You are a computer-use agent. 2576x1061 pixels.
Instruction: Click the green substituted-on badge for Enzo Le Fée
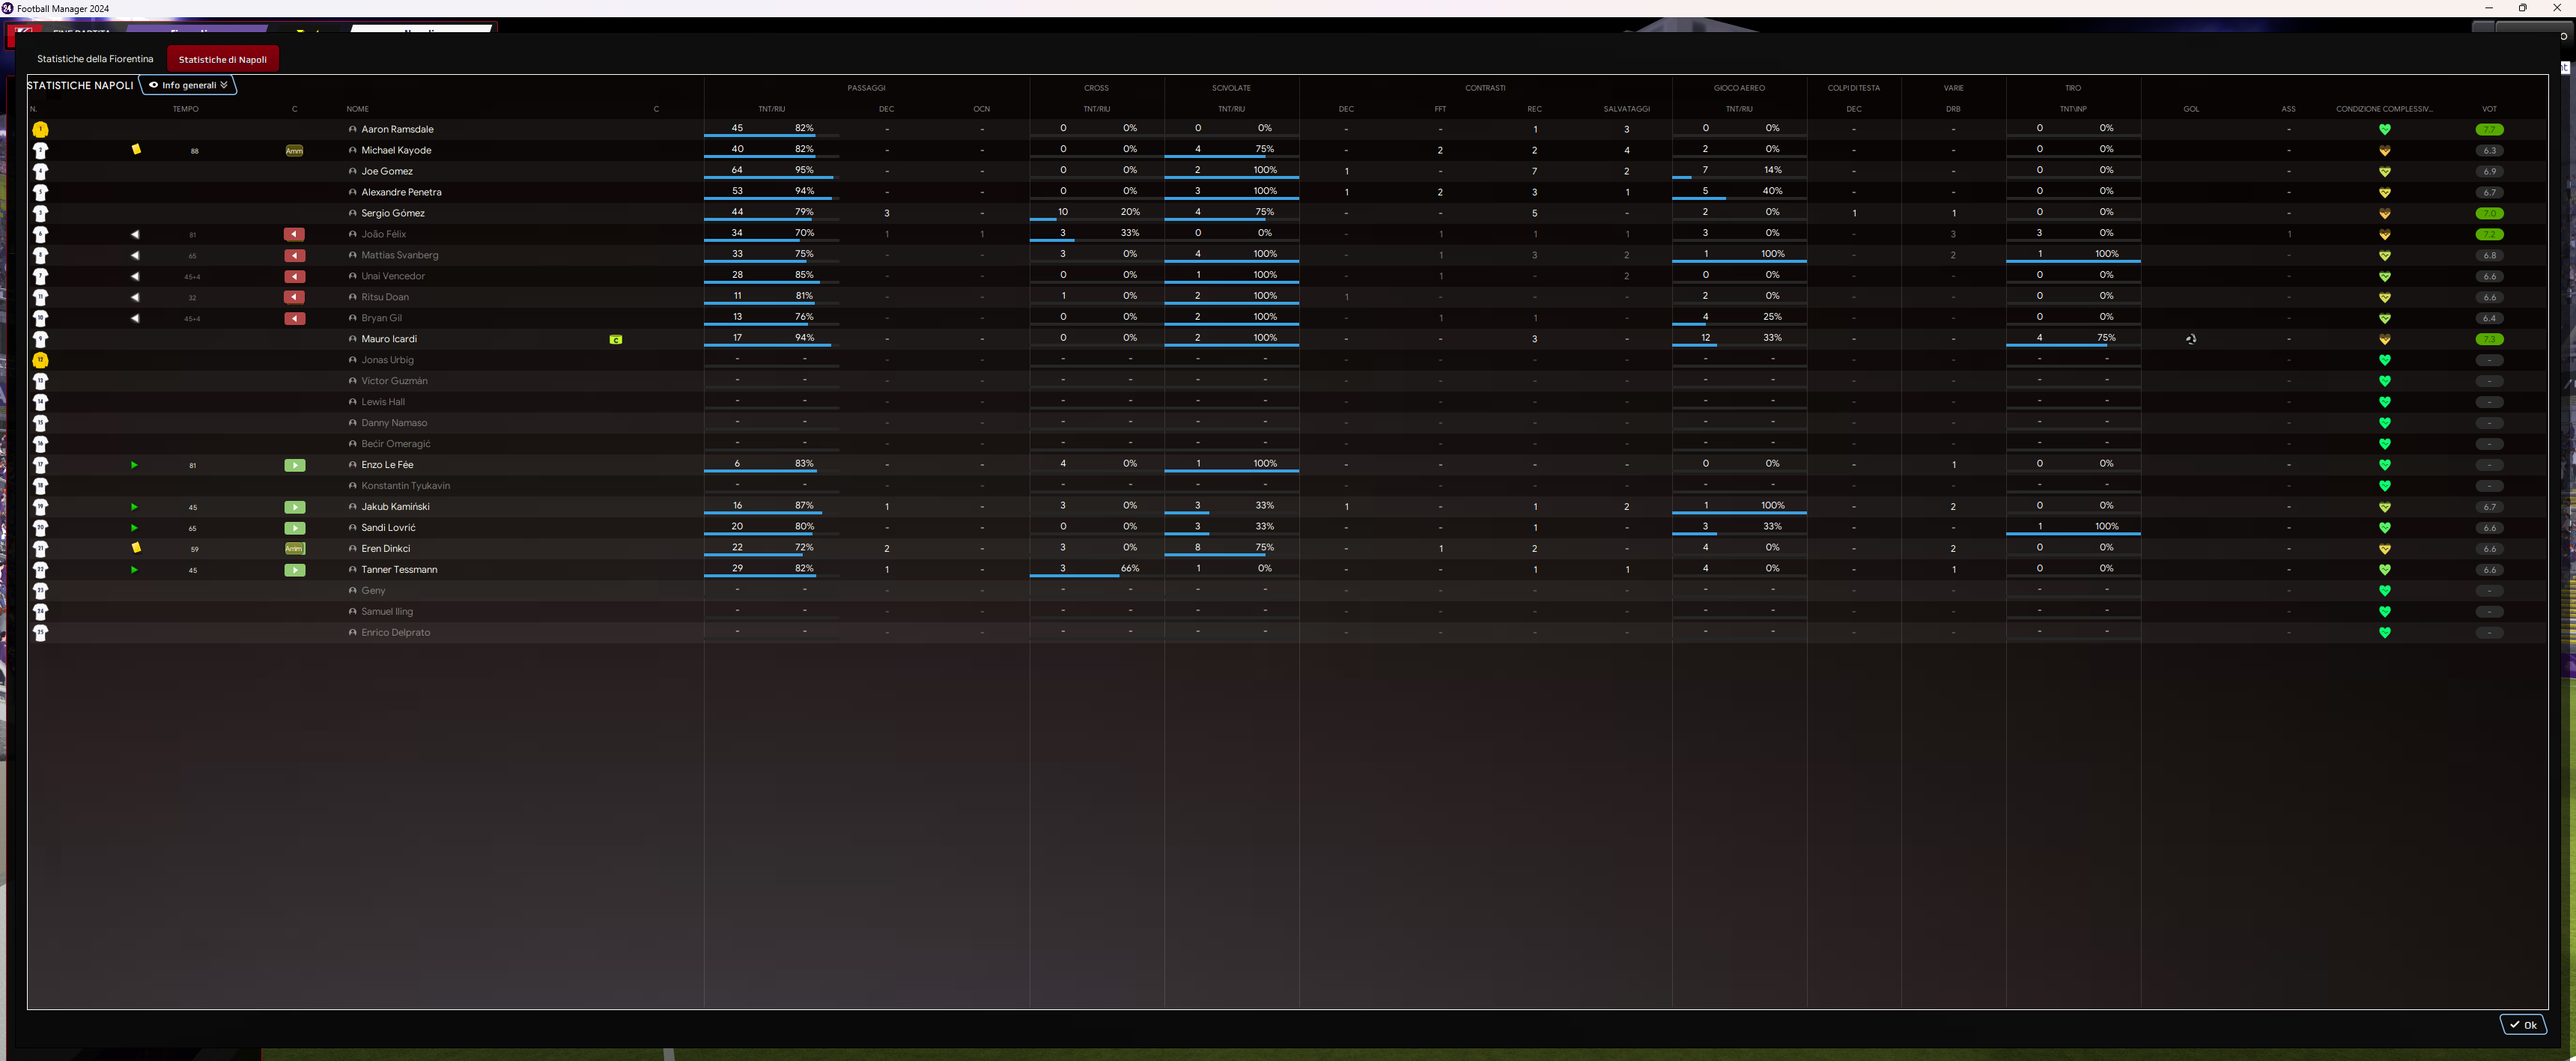[294, 465]
